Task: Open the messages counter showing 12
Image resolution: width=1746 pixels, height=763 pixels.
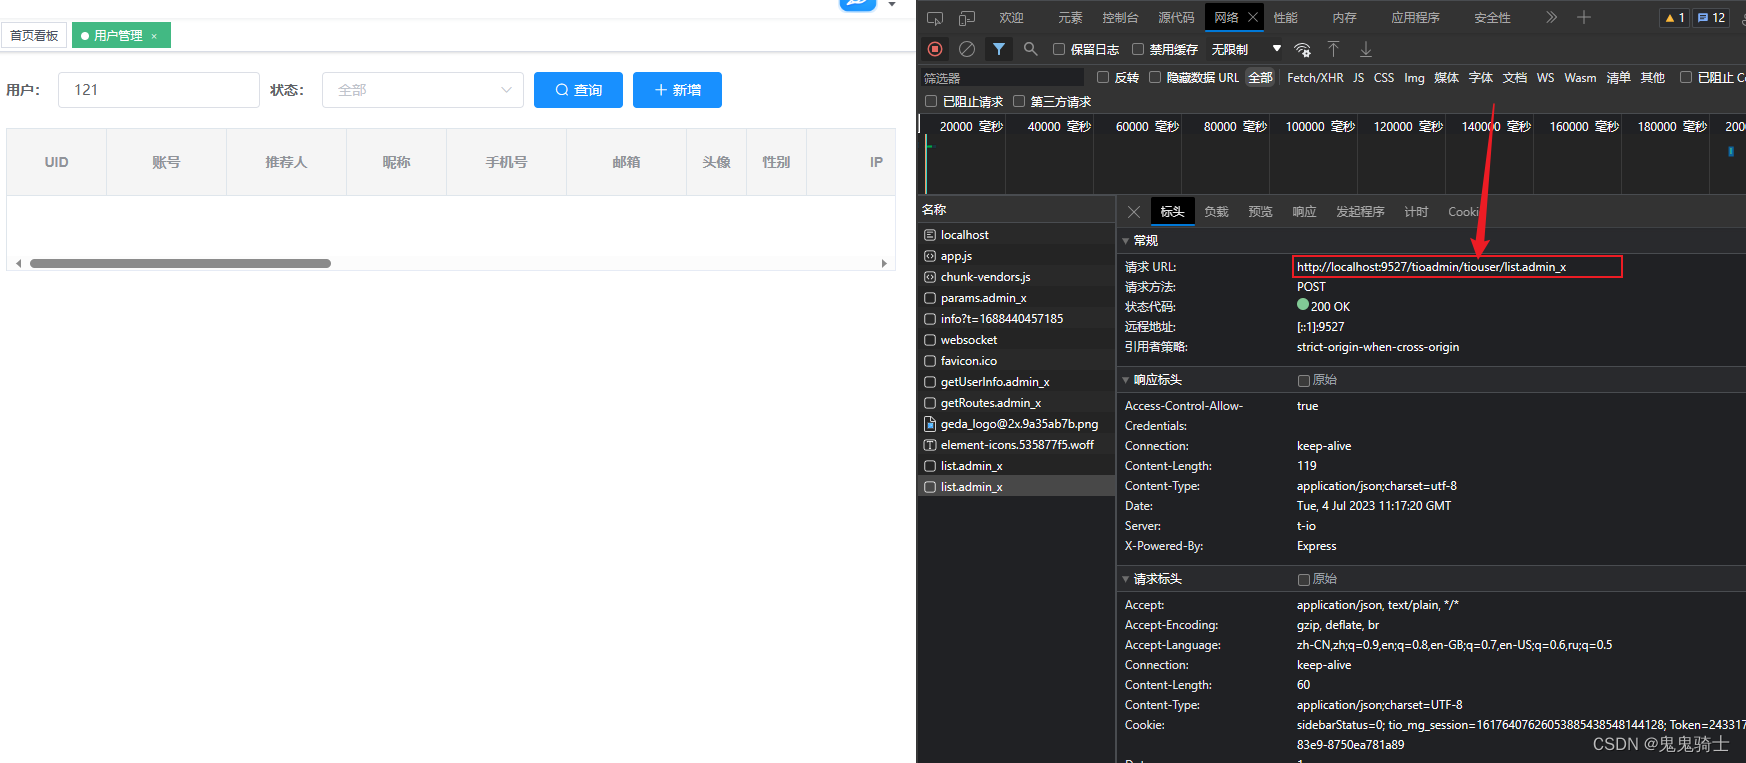Action: (1712, 17)
